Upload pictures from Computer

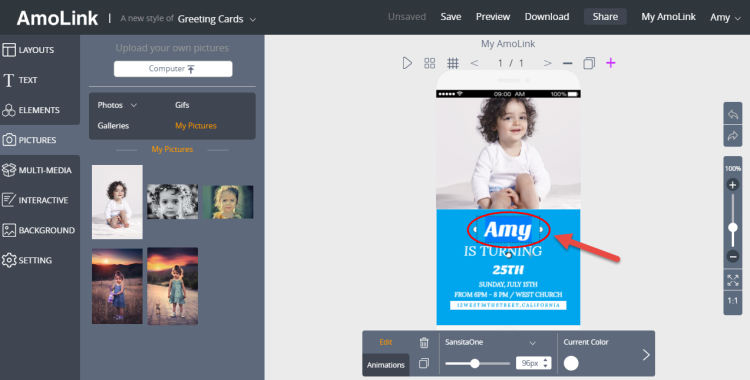click(173, 69)
